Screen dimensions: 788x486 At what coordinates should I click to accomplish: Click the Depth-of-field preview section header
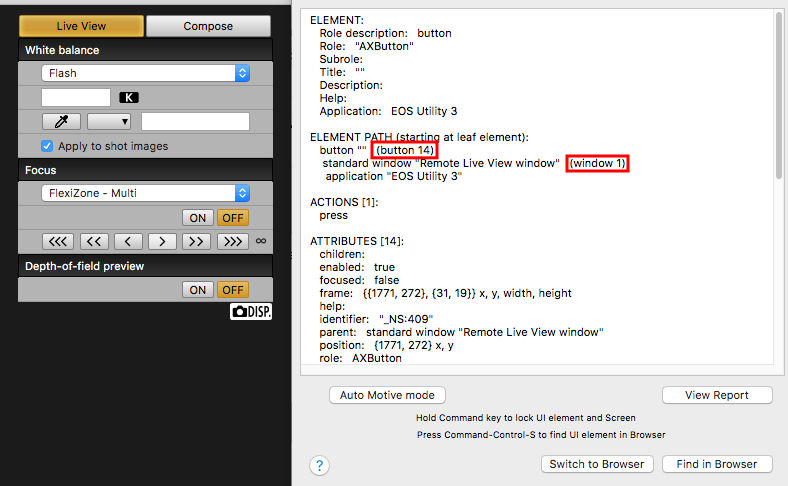pos(145,266)
